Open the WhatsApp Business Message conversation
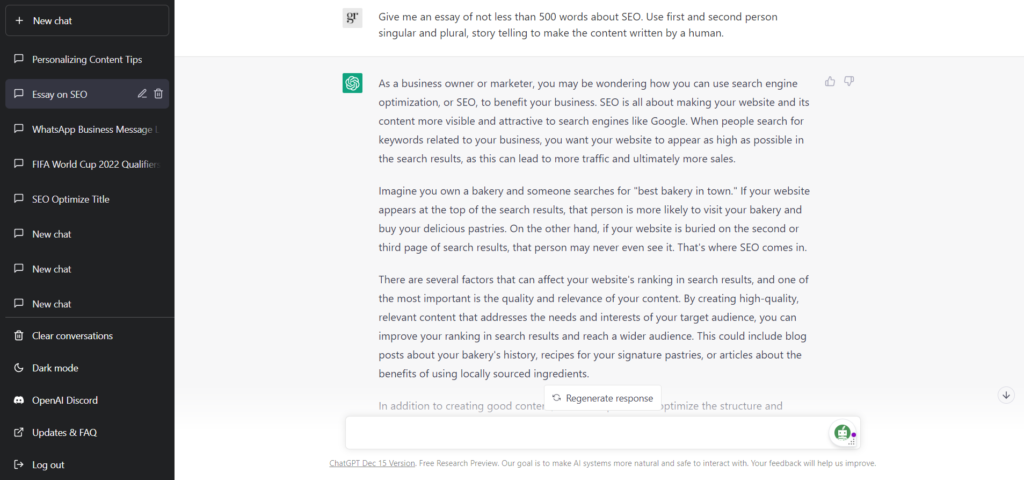Image resolution: width=1024 pixels, height=480 pixels. pyautogui.click(x=87, y=129)
